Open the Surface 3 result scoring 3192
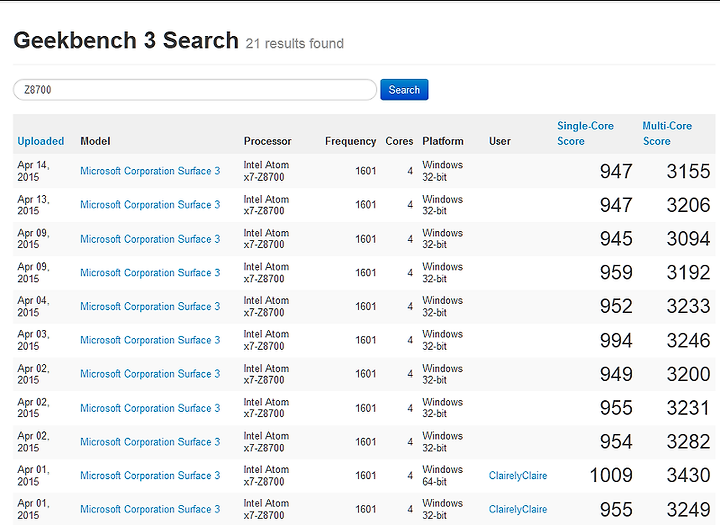 pyautogui.click(x=150, y=272)
